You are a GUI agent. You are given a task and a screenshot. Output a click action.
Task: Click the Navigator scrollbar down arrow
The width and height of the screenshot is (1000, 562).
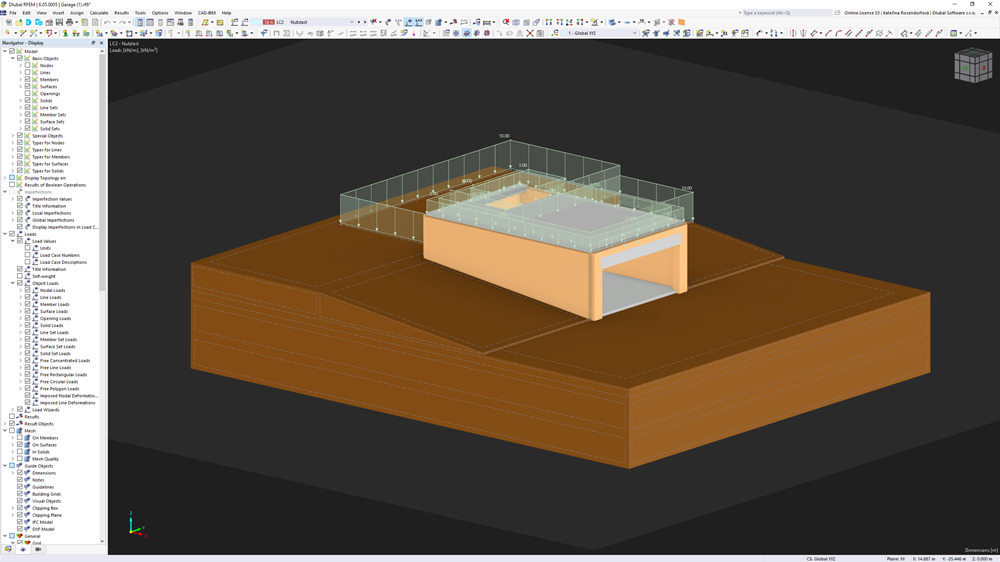coord(102,541)
